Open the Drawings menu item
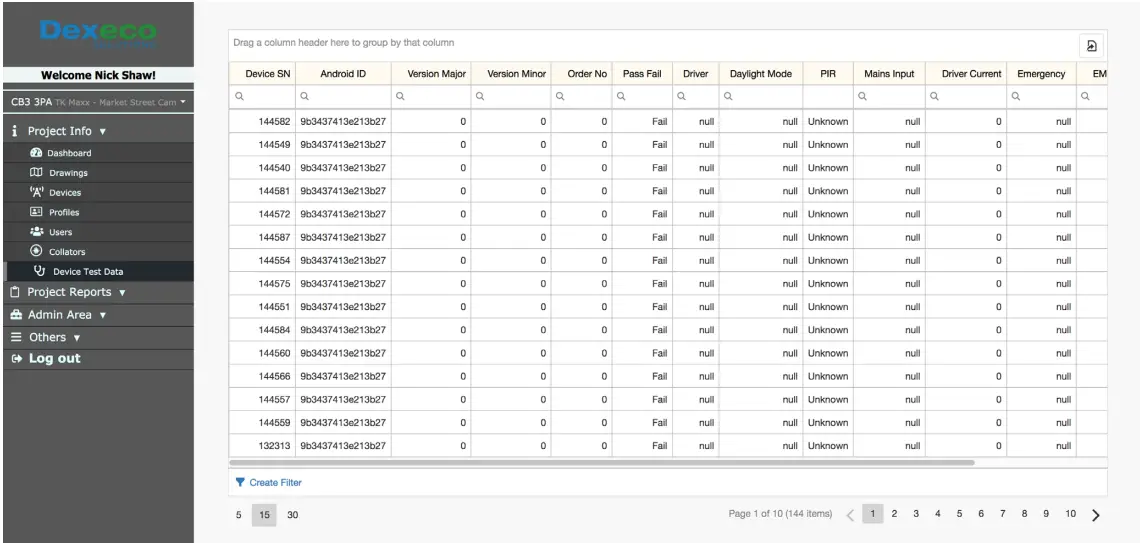This screenshot has height=543, width=1140. point(98,172)
